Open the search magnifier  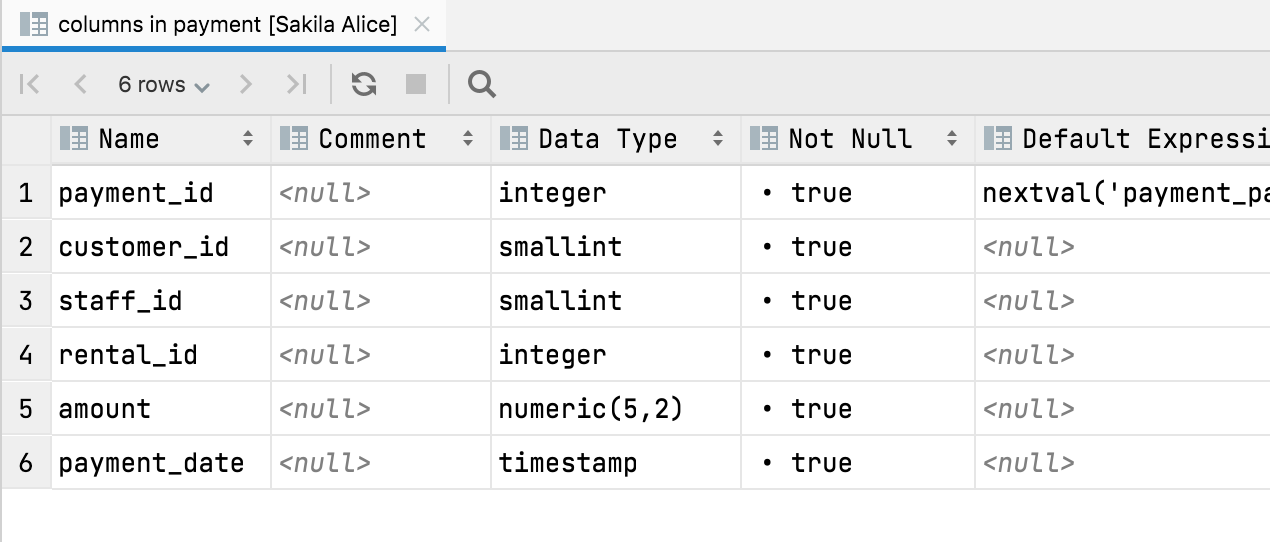point(482,85)
